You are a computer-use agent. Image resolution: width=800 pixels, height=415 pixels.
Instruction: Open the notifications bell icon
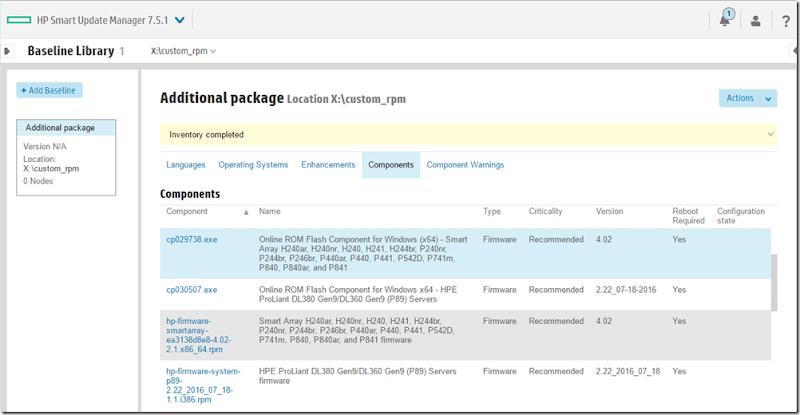(x=725, y=19)
